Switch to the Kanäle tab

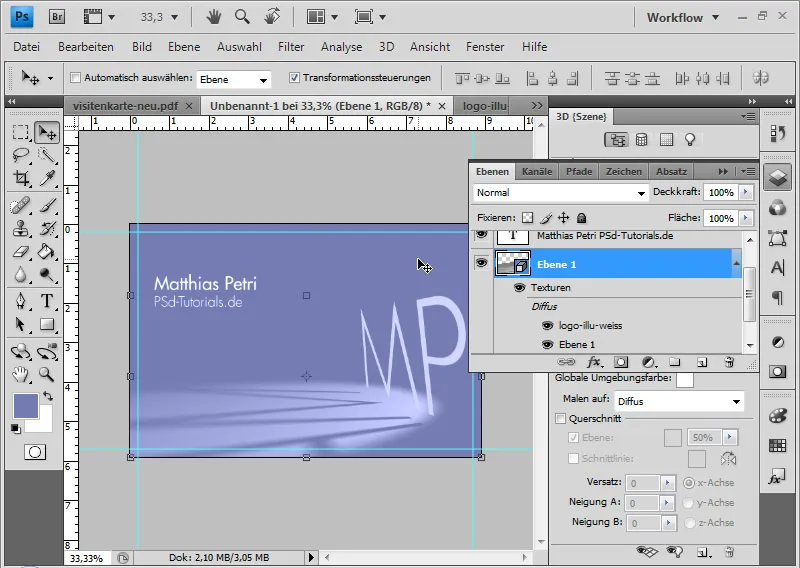[x=537, y=171]
